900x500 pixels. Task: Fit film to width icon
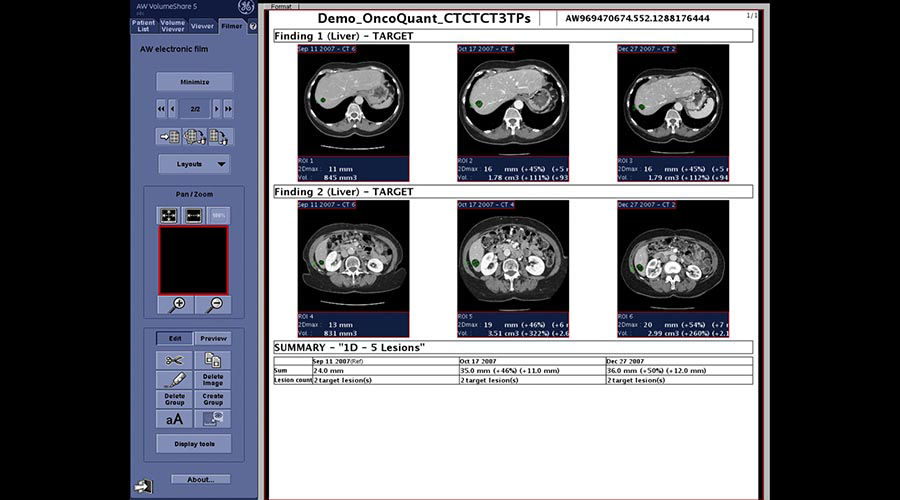coord(193,215)
